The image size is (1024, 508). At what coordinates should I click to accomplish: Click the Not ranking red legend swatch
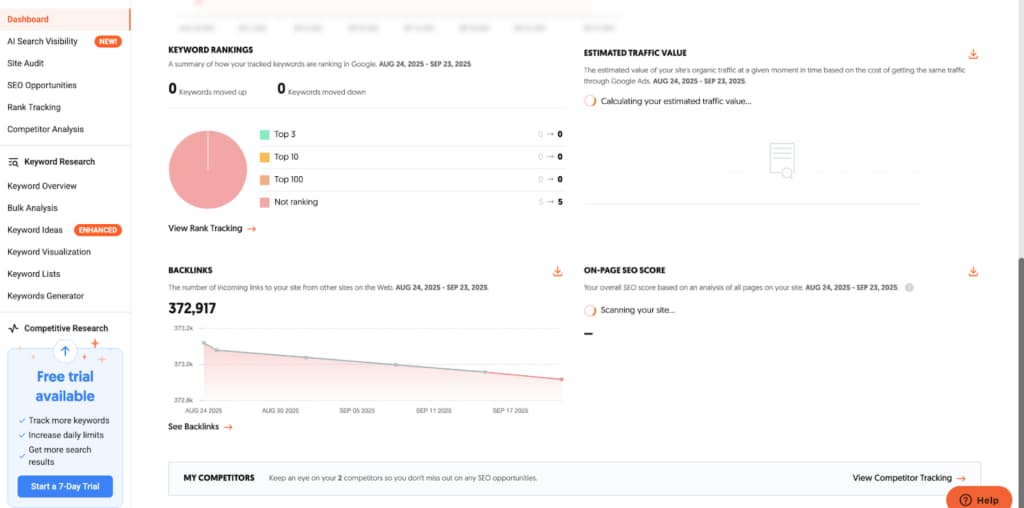click(264, 202)
